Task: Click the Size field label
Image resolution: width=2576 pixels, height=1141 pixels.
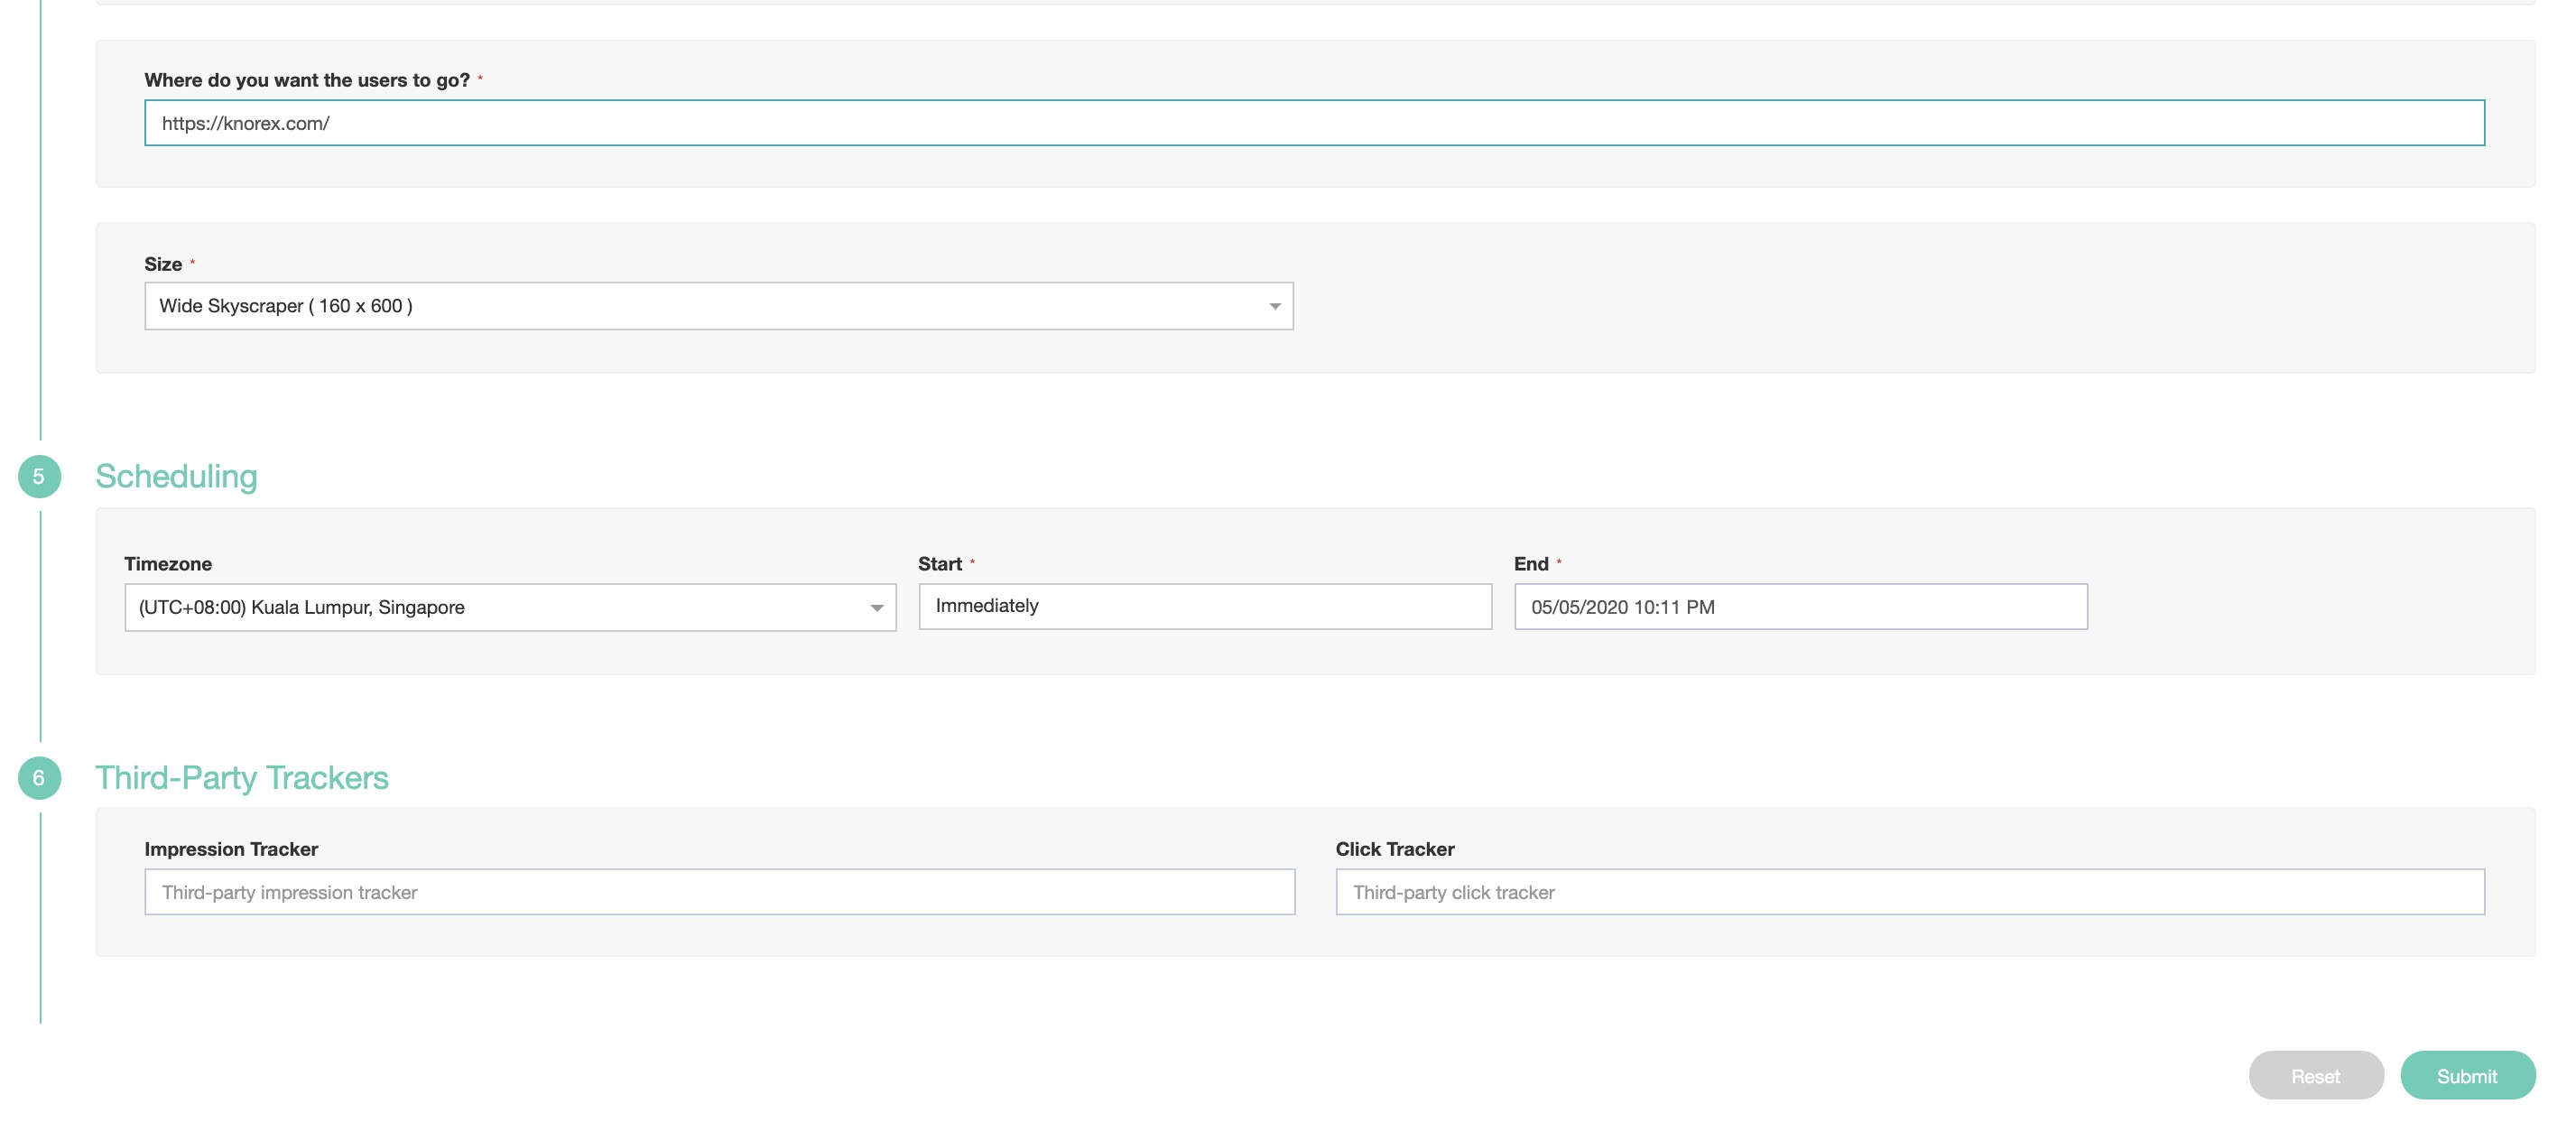Action: (163, 264)
